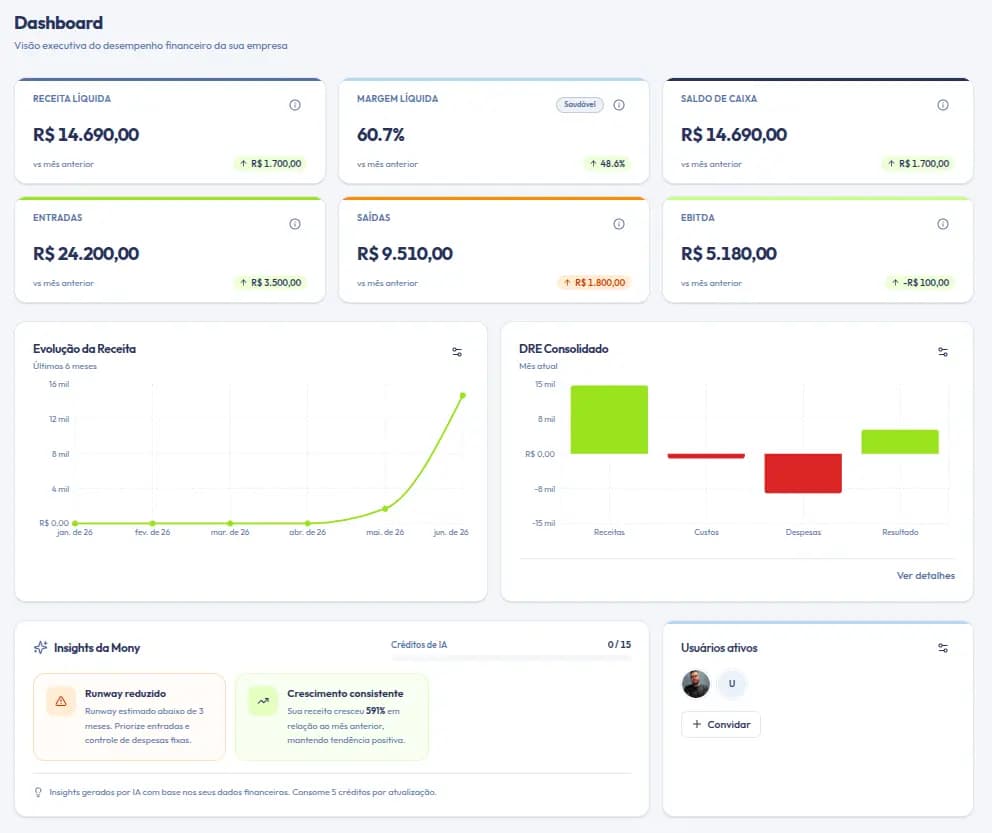
Task: Click the 60.7% Margem Líquida value
Action: point(381,135)
